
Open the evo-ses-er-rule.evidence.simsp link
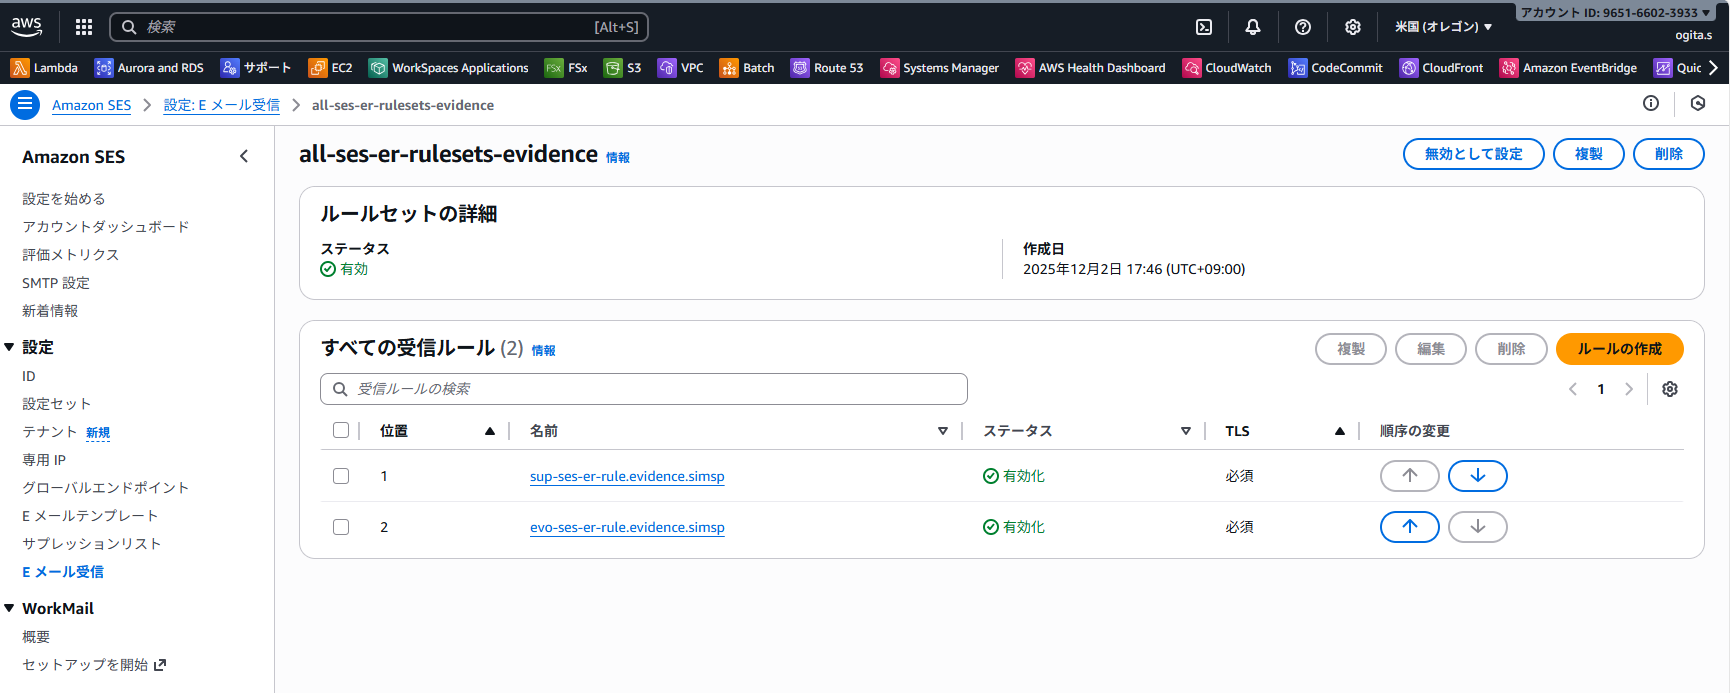coord(627,527)
